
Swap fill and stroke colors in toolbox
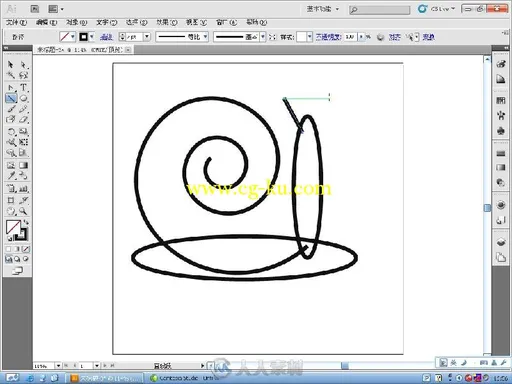pos(26,222)
